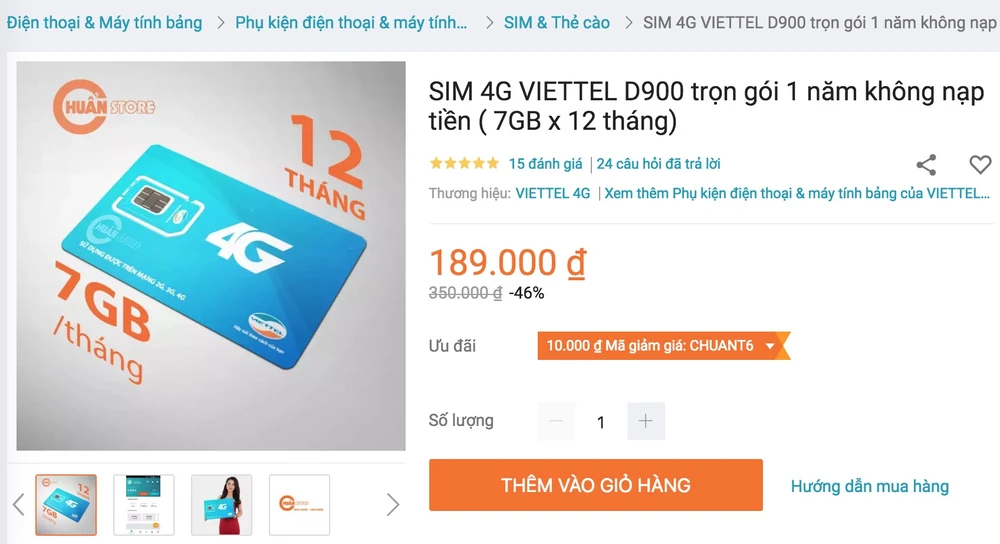The width and height of the screenshot is (1000, 544).
Task: Add product to wishlist heart icon
Action: pos(980,165)
